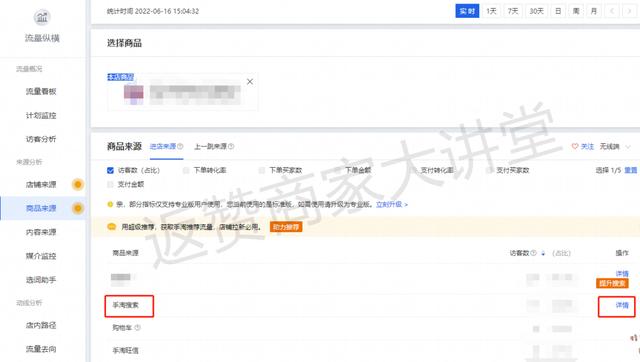Open 访客分析 in the sidebar
Viewport: 640px width, 362px height.
coord(41,139)
